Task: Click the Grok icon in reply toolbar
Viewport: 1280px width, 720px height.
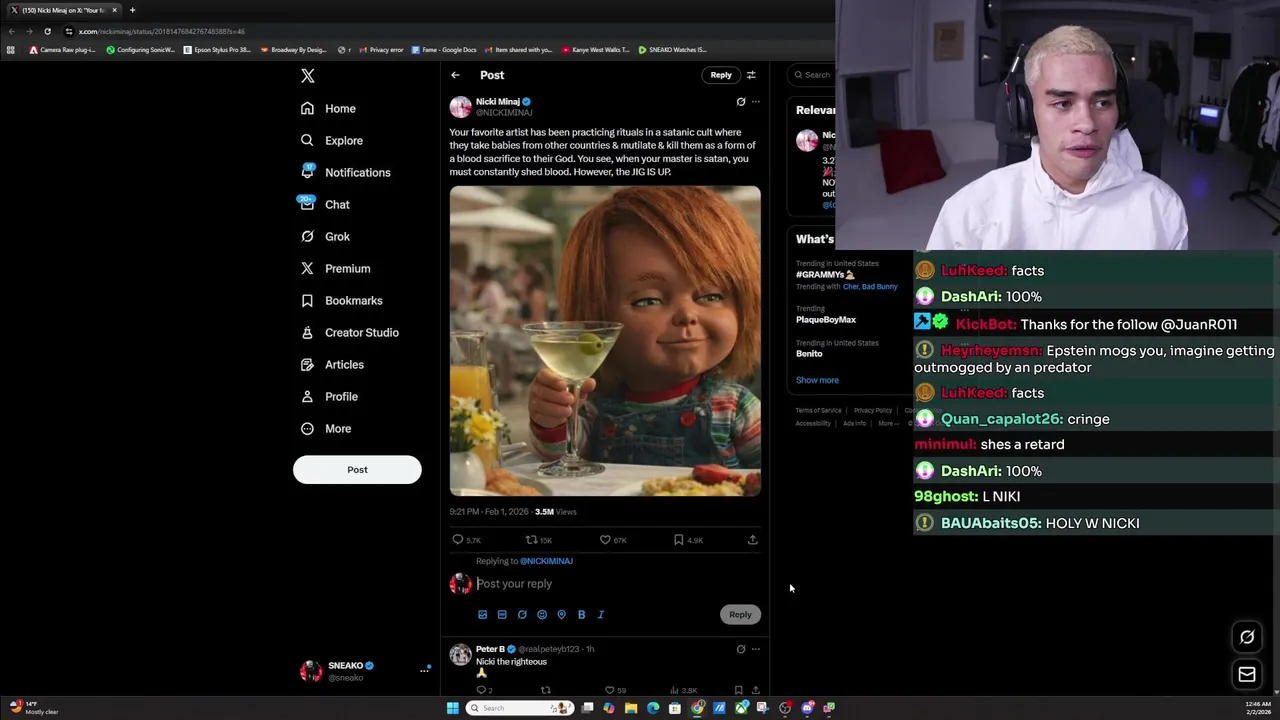Action: 522,615
